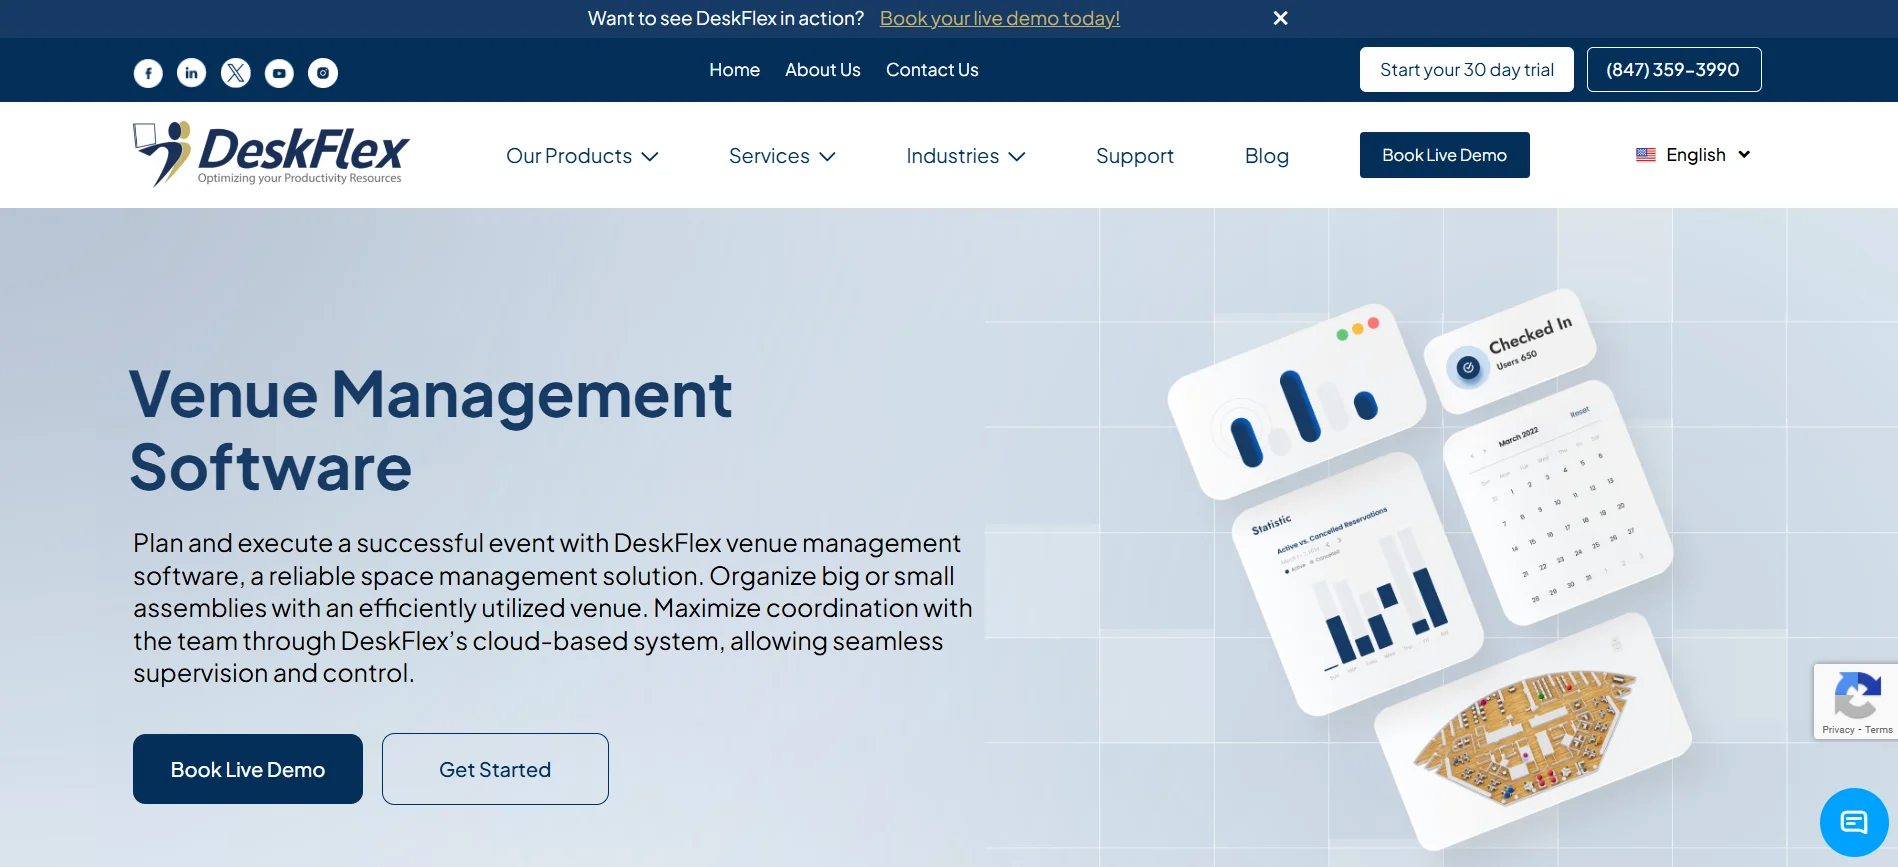Click the DeskFlex logo
Screen dimensions: 1898x867
(271, 154)
